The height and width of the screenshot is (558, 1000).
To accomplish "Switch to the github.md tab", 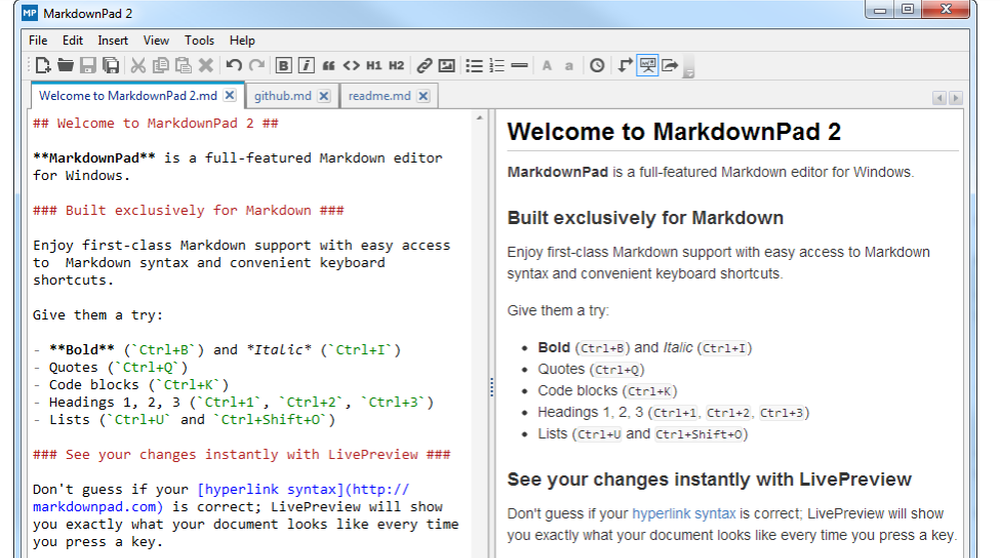I will pyautogui.click(x=283, y=96).
